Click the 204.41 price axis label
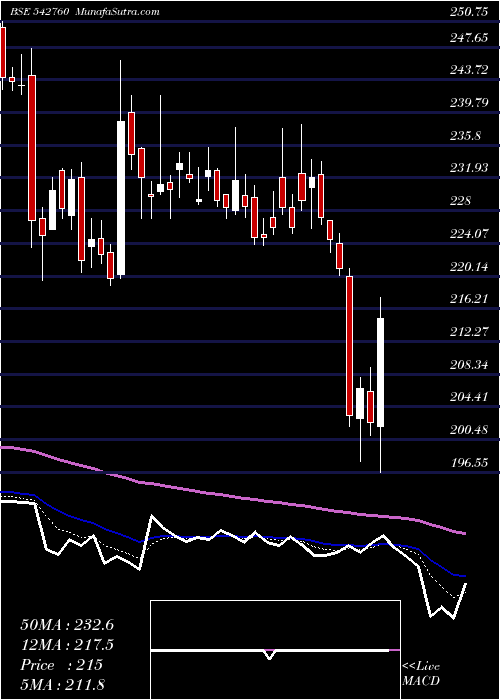Viewport: 500px width, 700px height. point(469,397)
